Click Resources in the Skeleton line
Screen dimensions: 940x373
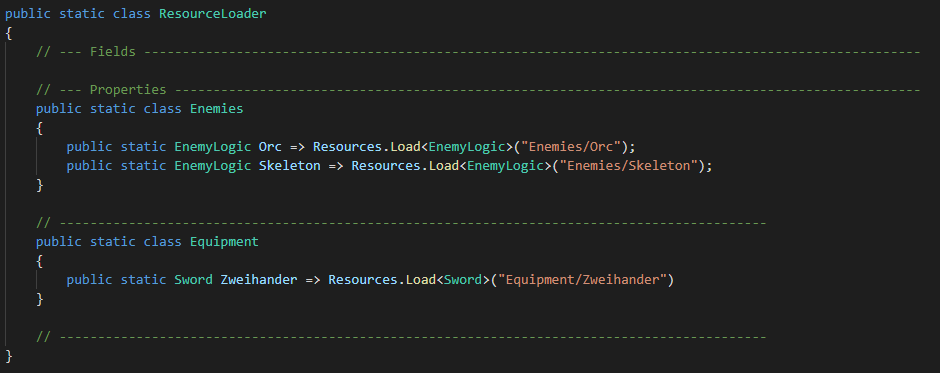point(385,166)
